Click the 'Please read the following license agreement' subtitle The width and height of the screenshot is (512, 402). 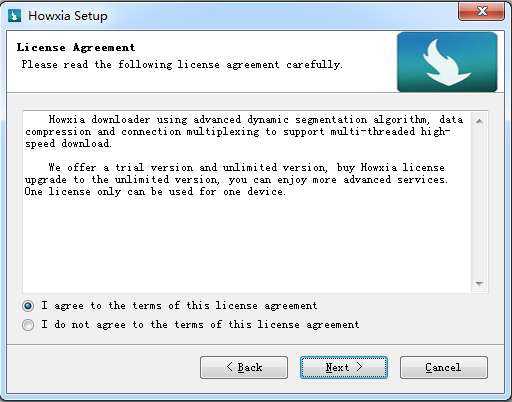[182, 64]
